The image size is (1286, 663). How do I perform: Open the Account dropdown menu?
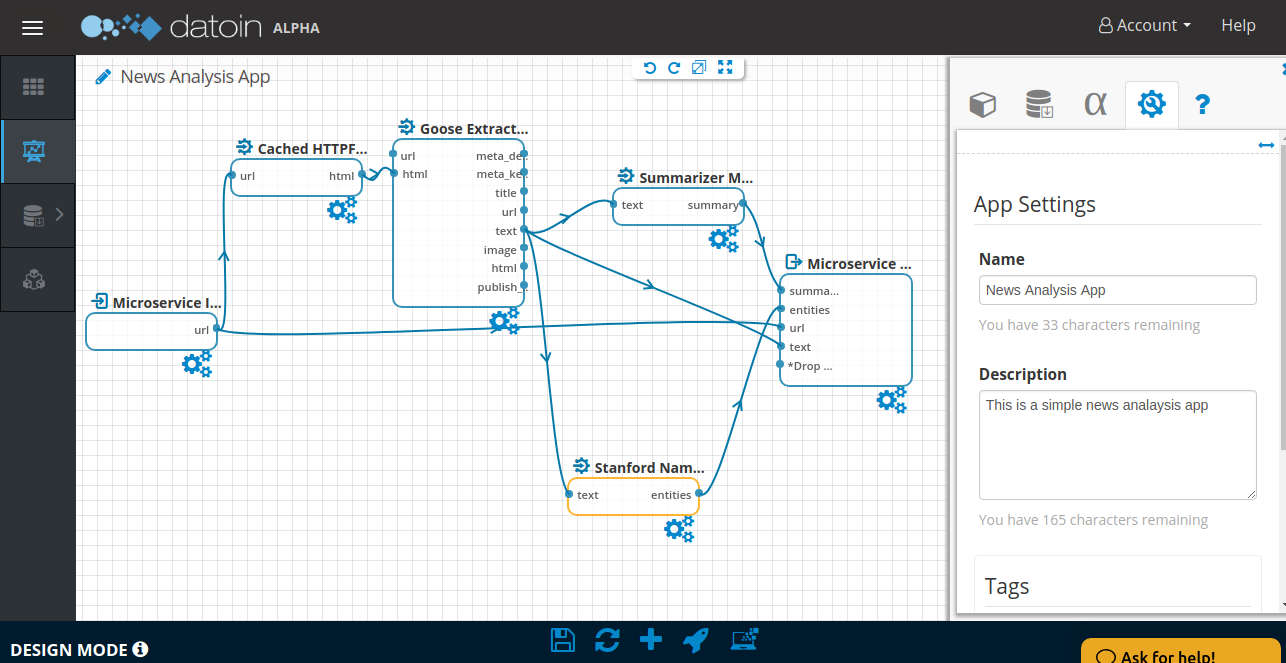click(1144, 26)
